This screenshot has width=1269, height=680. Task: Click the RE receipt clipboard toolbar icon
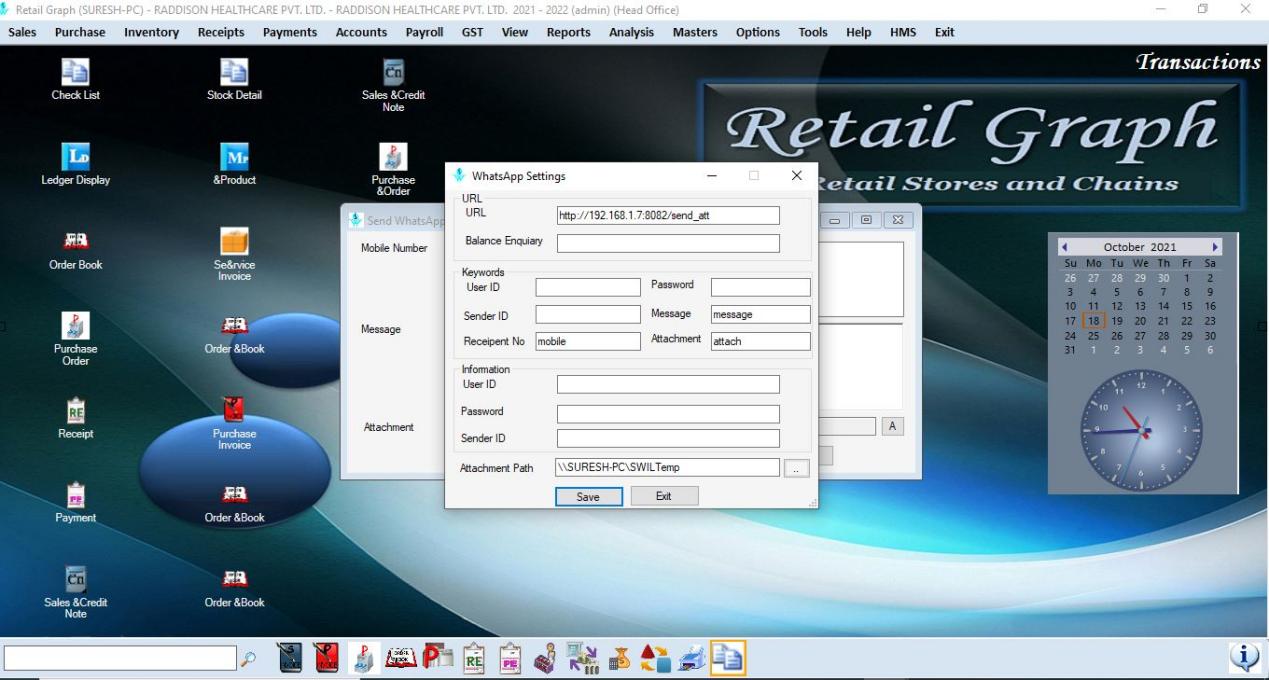click(473, 657)
